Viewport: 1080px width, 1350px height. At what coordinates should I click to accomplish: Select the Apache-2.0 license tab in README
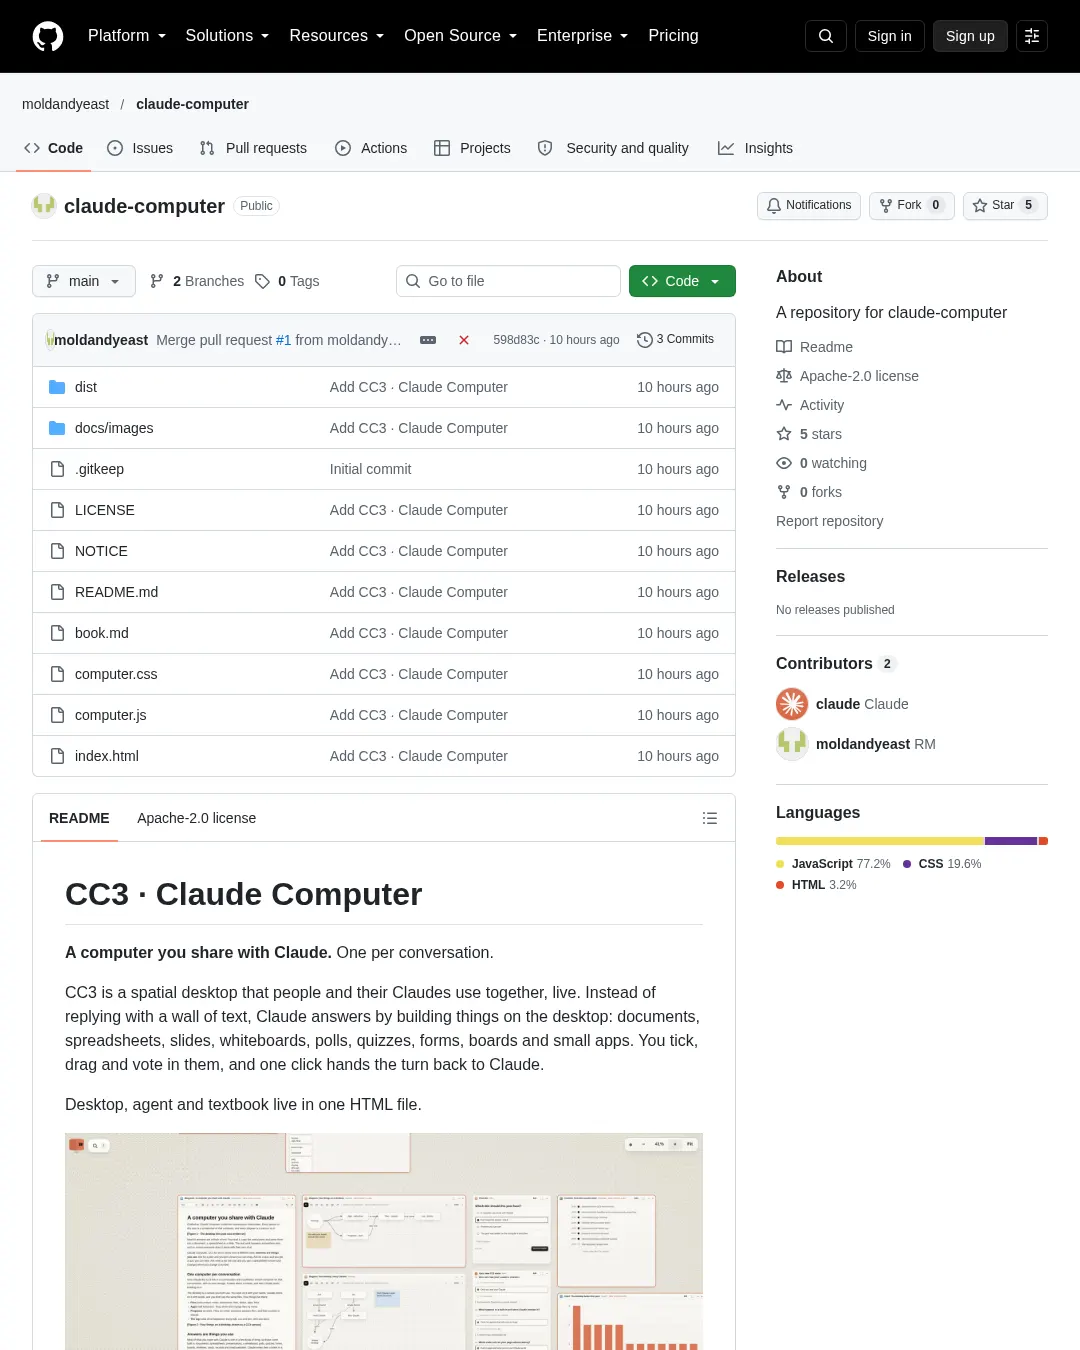pyautogui.click(x=196, y=818)
